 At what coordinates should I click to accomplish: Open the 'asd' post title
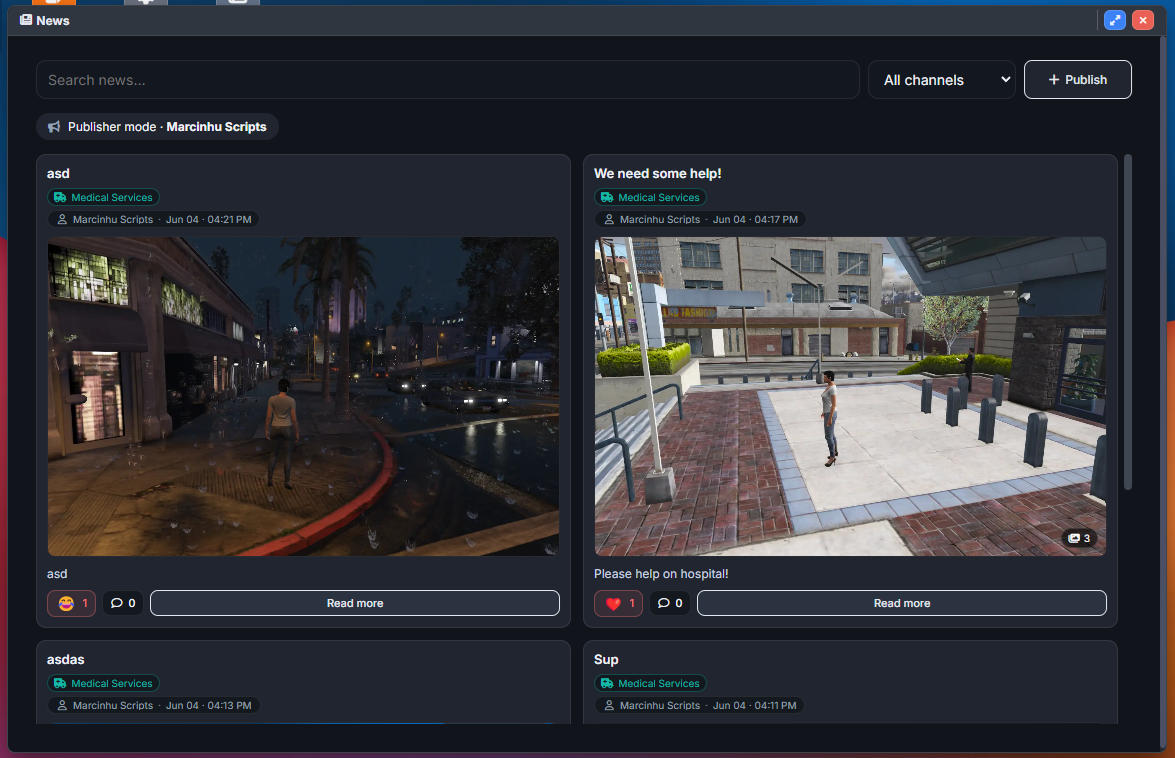click(58, 174)
